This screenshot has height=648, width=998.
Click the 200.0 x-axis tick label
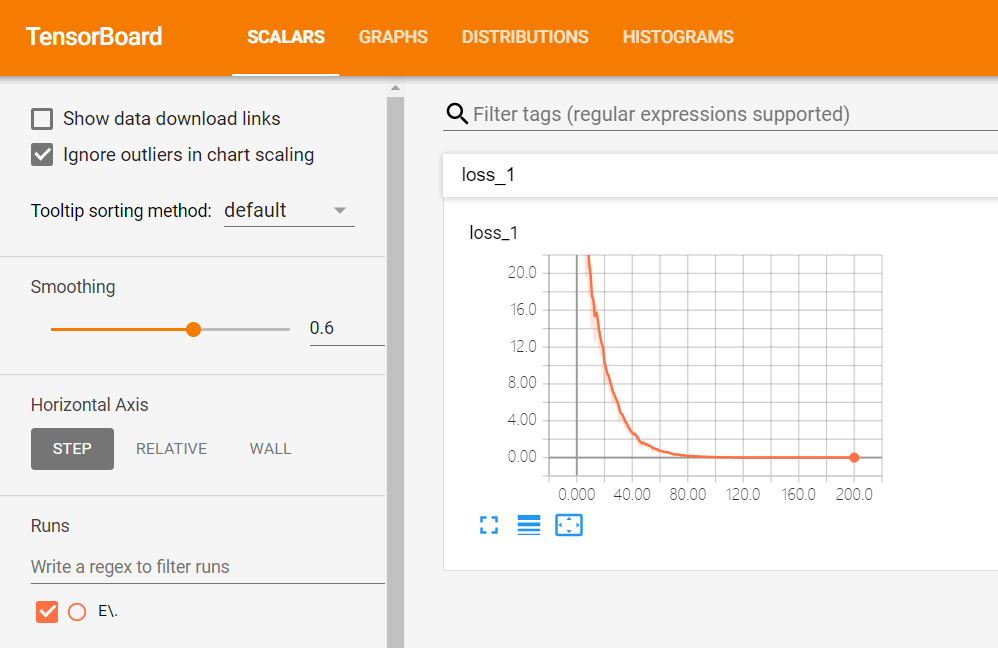(854, 495)
